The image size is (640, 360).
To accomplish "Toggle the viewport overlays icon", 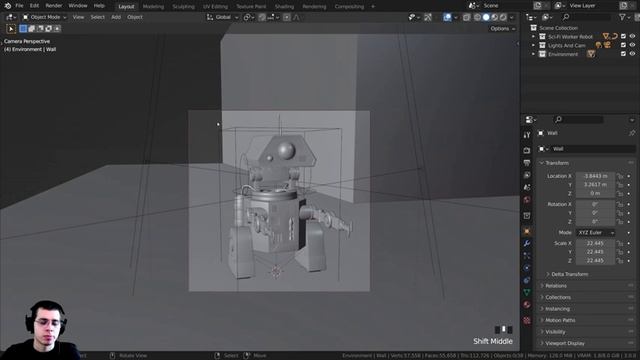I will coord(447,17).
